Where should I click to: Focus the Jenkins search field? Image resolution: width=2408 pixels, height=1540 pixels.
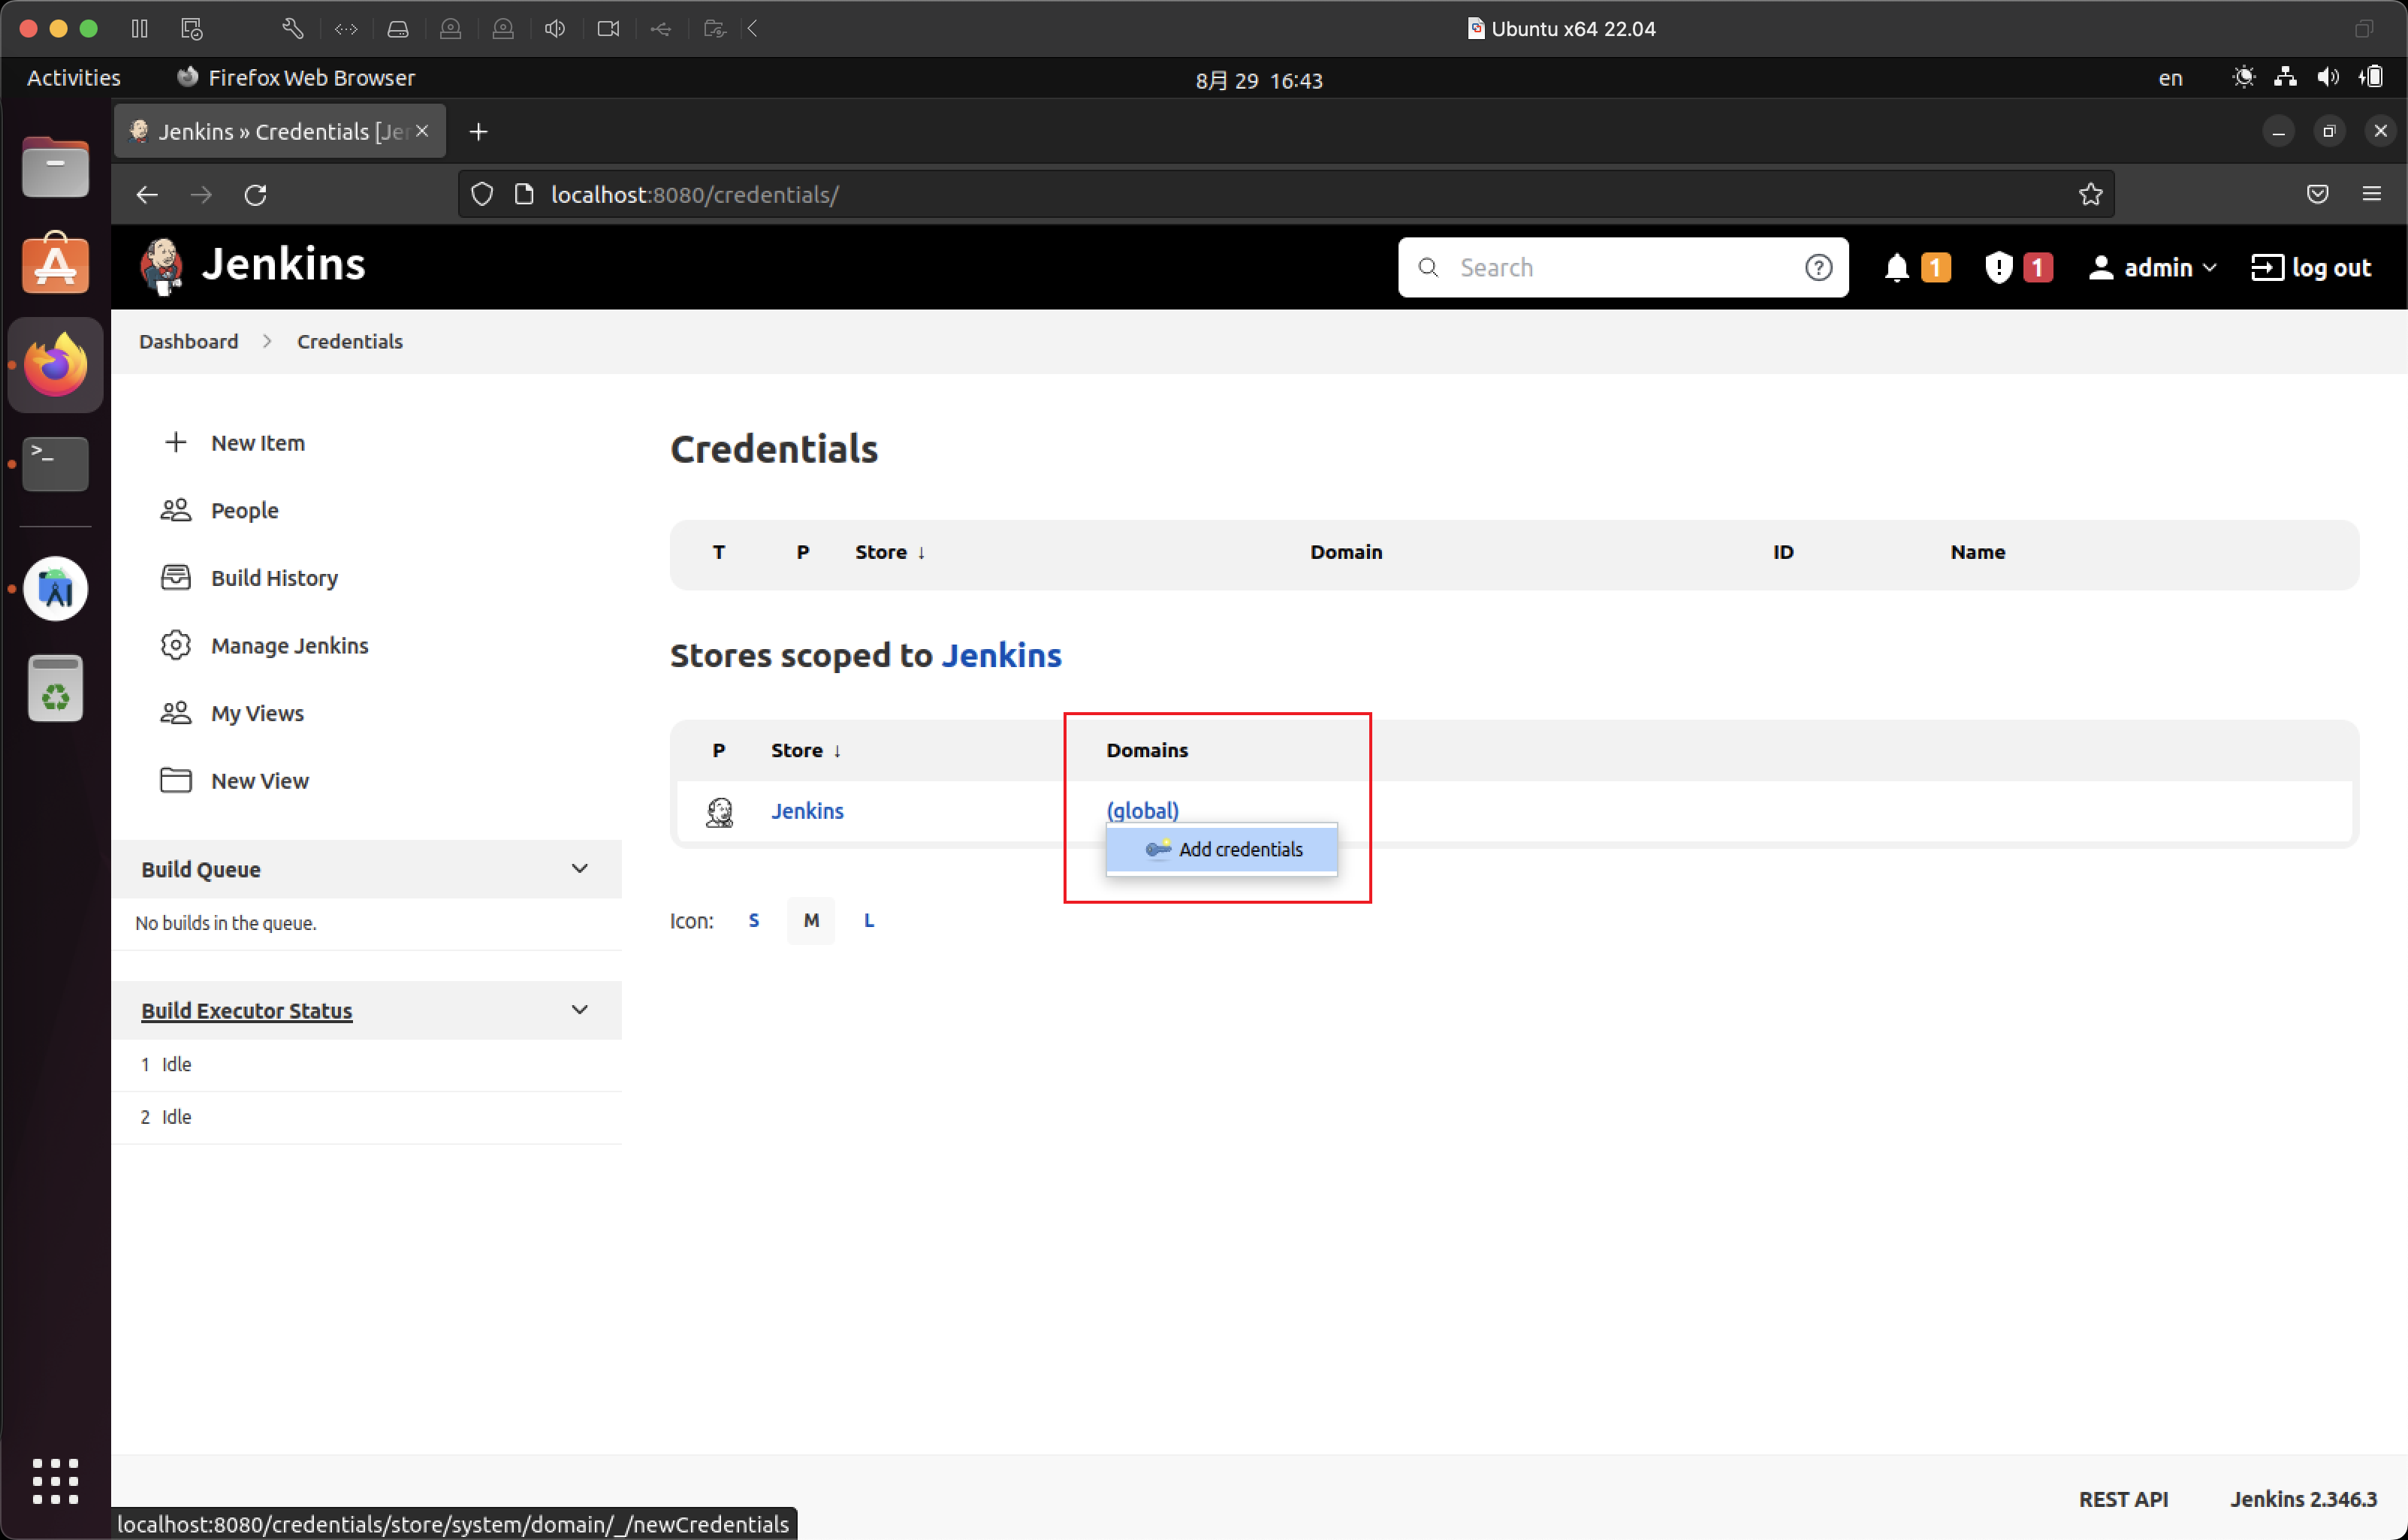click(x=1622, y=267)
